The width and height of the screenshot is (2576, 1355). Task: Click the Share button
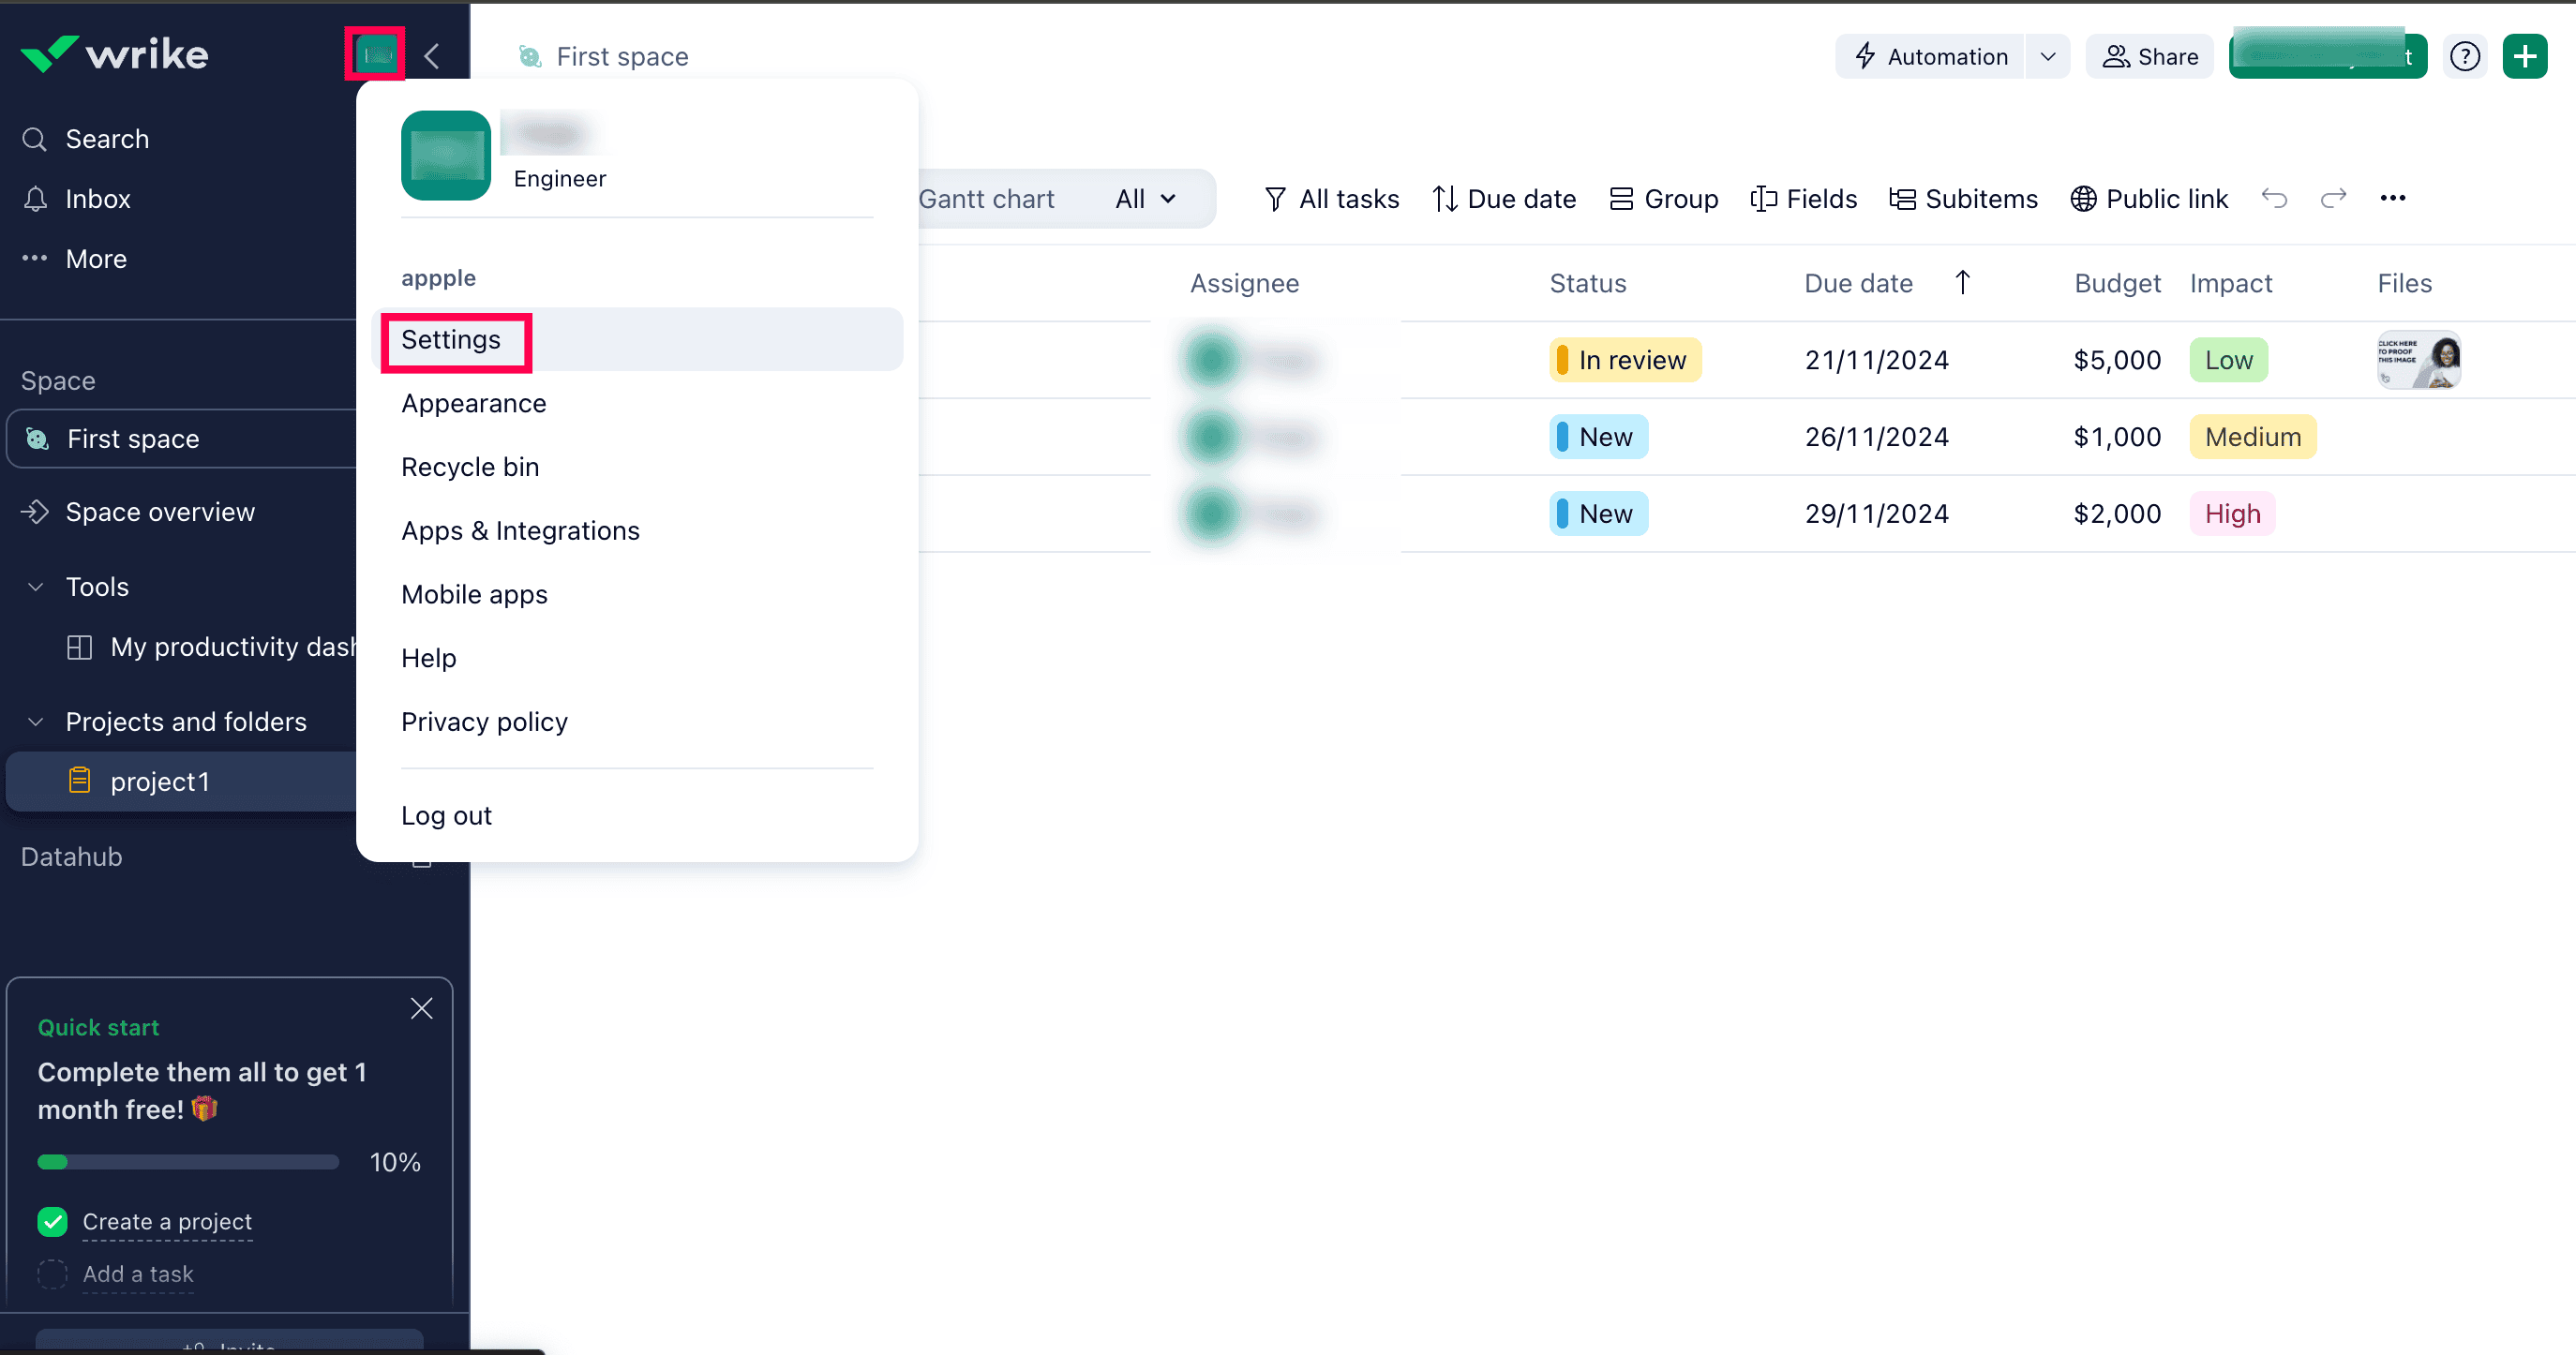point(2149,57)
